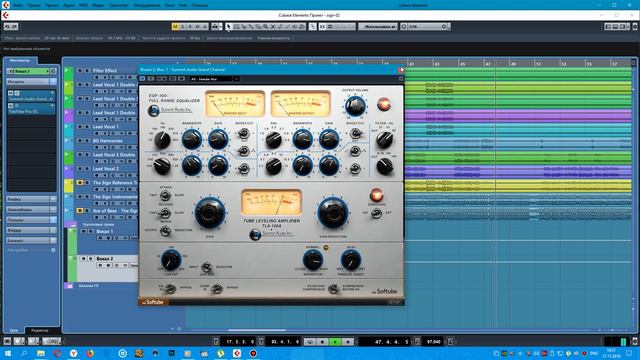
Task: Activate the yellow M mute-all button in toolbar
Action: click(x=175, y=27)
